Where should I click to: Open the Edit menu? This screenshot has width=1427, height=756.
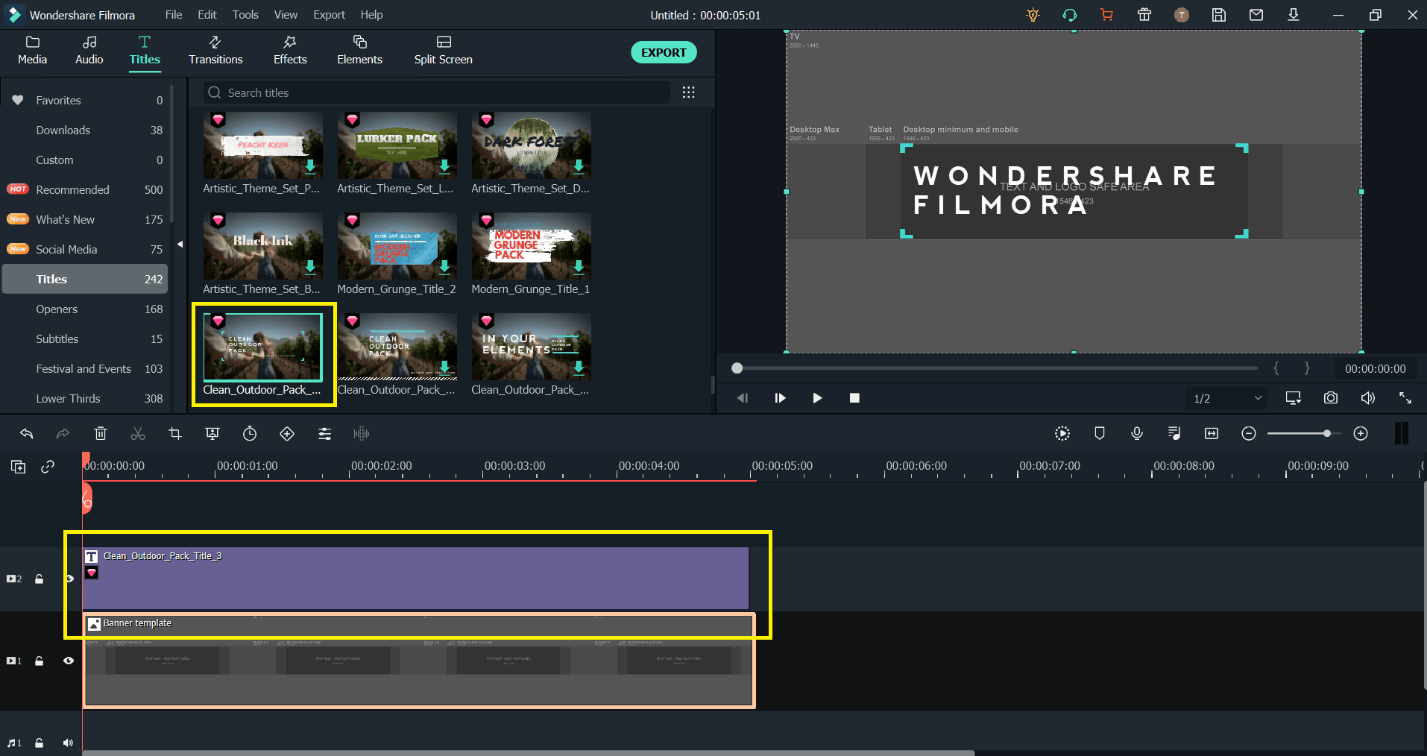(207, 15)
